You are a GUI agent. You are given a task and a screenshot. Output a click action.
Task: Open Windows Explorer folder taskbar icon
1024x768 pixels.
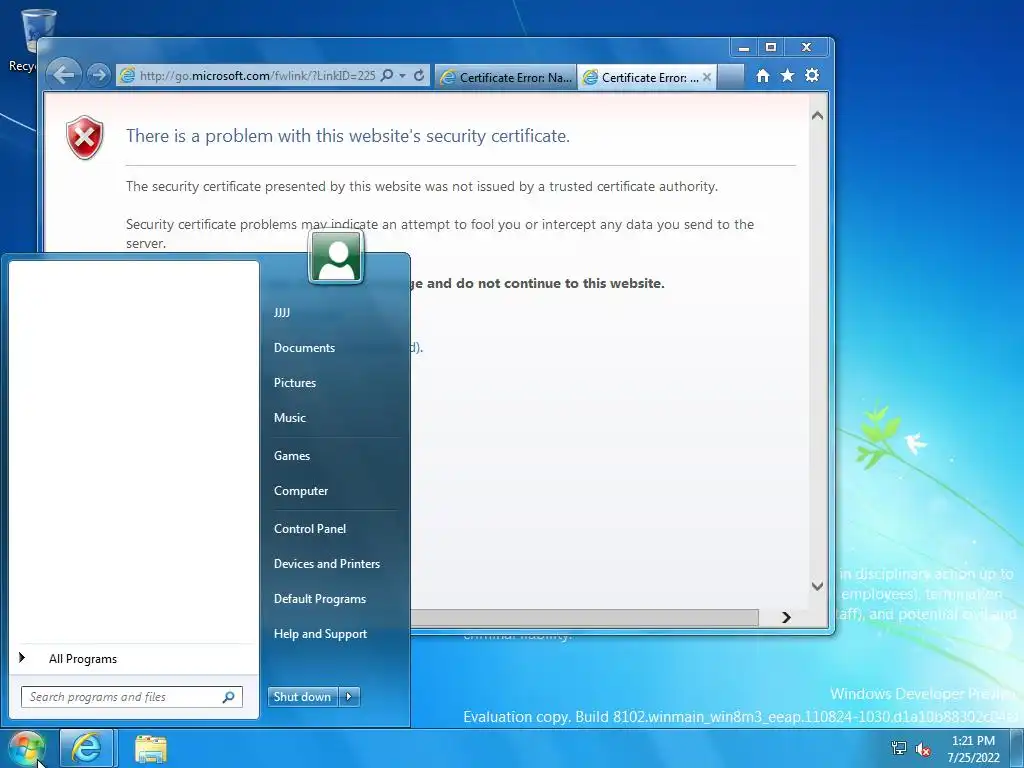click(x=151, y=748)
